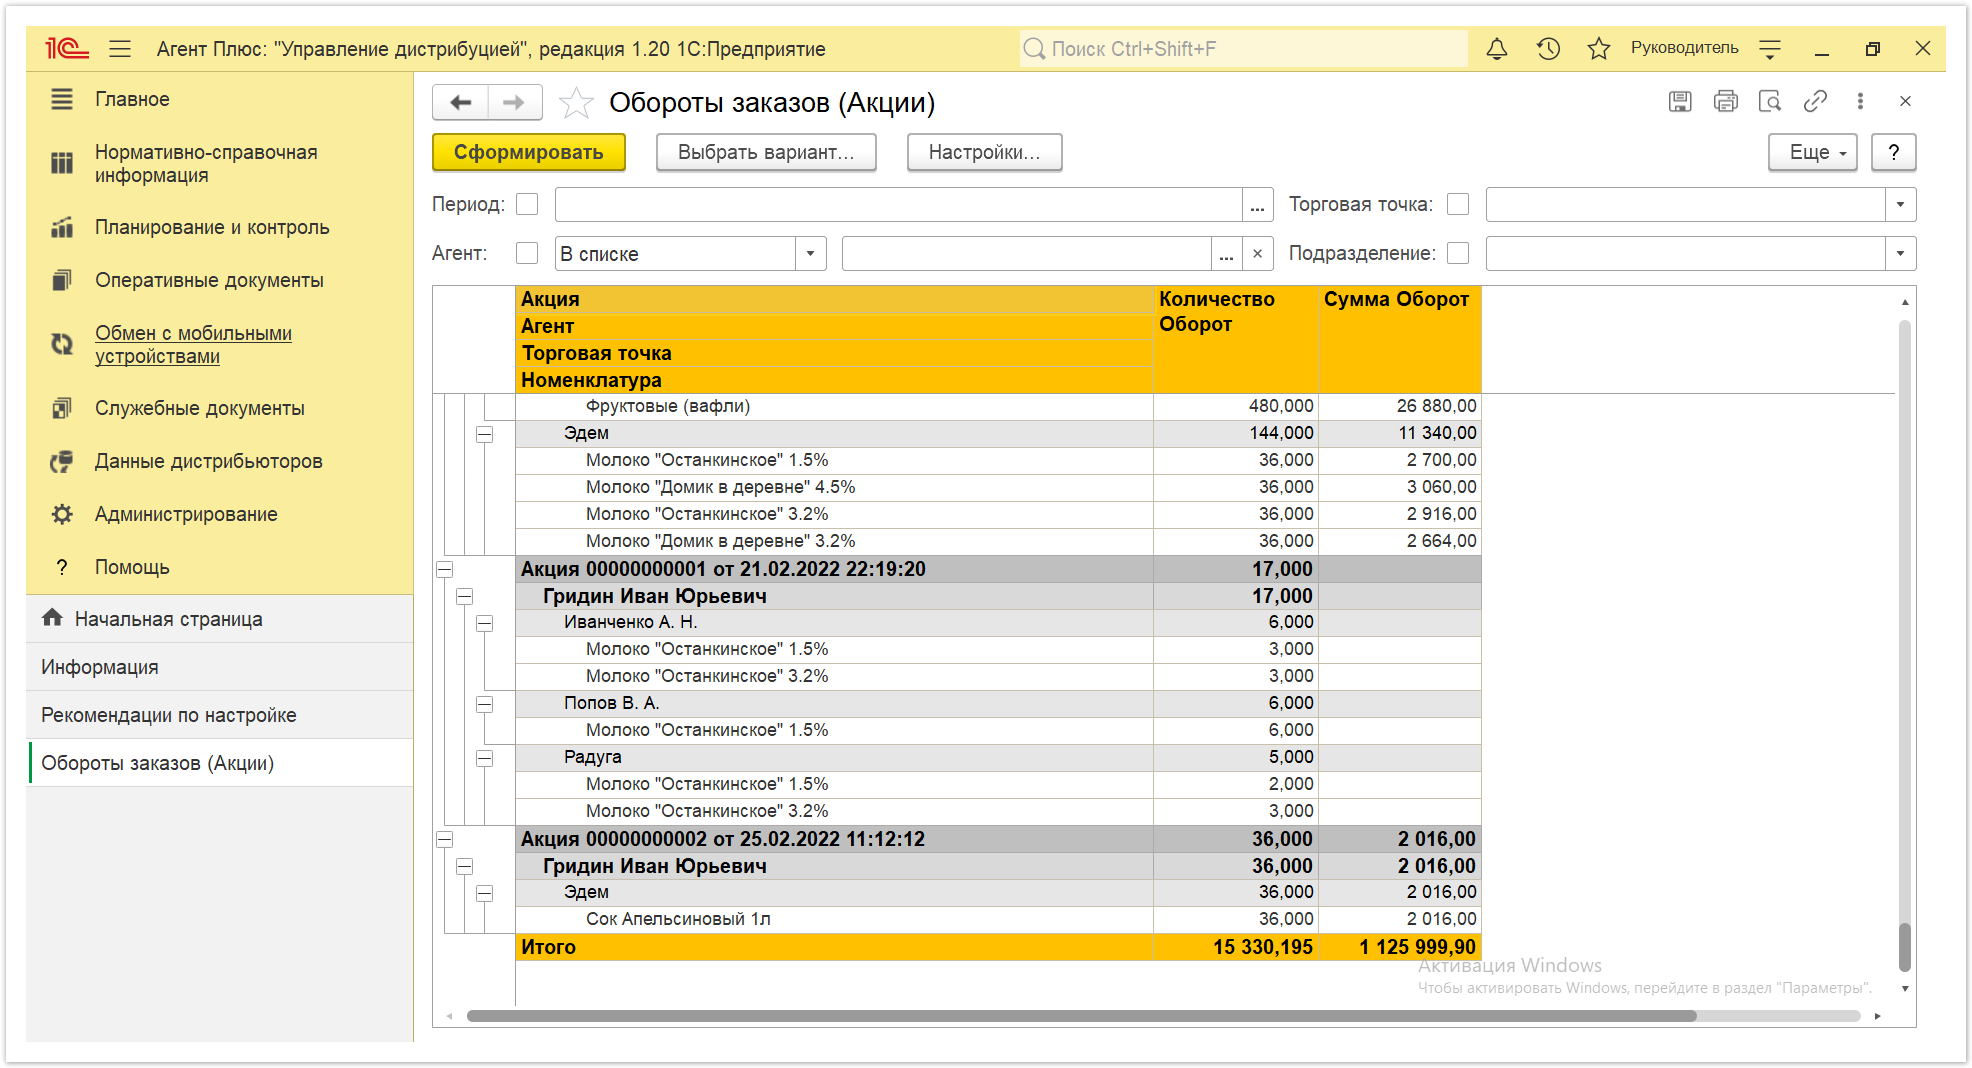Switch to Рекомендации по настройке tab
The height and width of the screenshot is (1068, 1972).
(220, 715)
